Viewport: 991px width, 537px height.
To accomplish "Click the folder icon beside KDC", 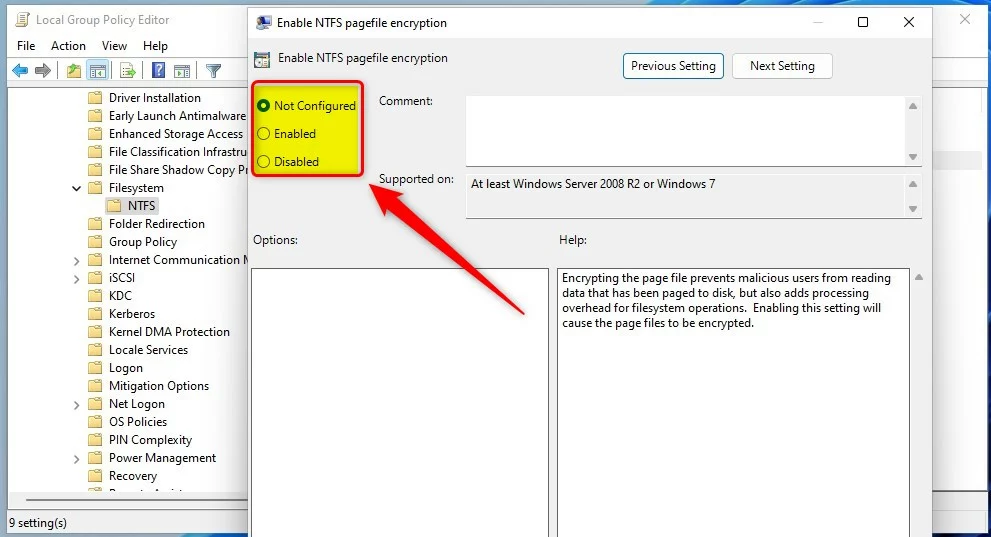I will tap(95, 296).
